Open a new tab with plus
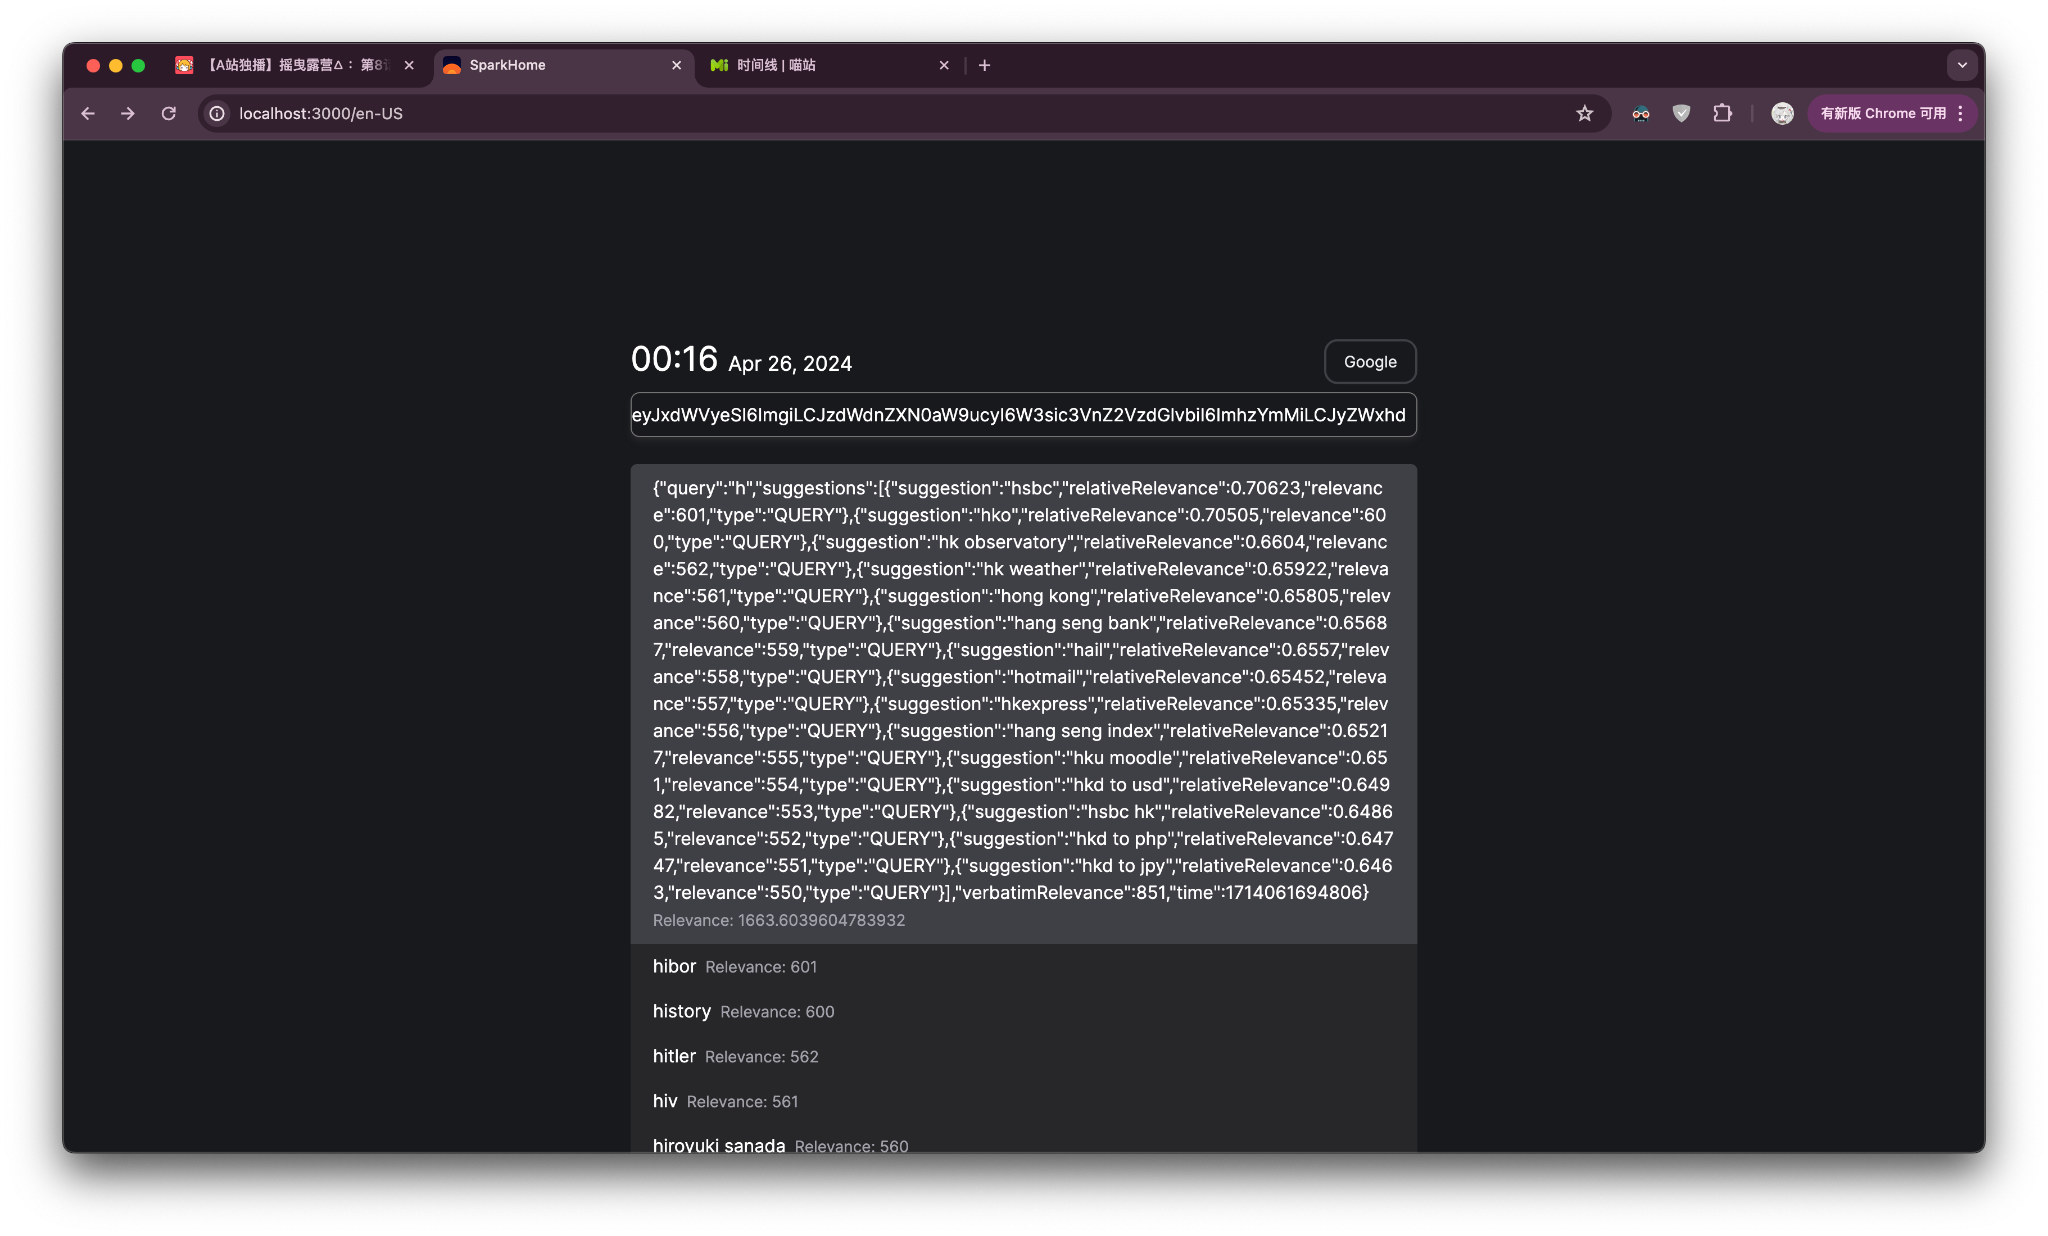2048x1236 pixels. coord(984,65)
